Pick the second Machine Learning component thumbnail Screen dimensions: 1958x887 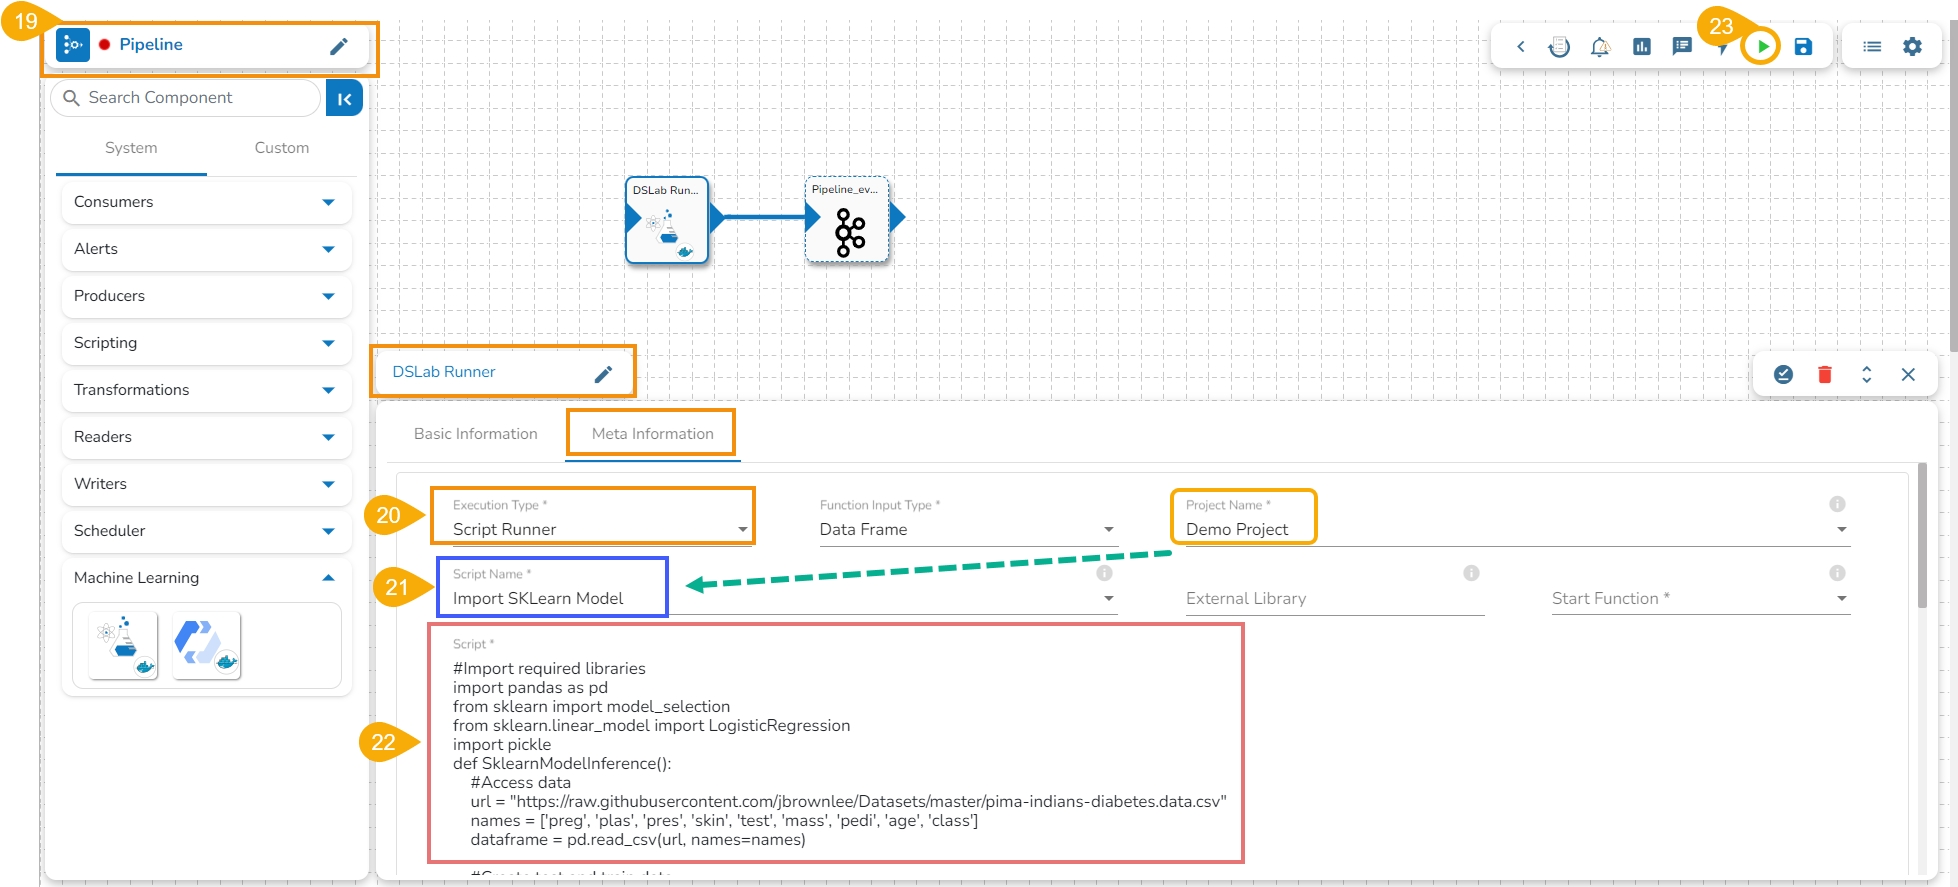click(x=207, y=646)
